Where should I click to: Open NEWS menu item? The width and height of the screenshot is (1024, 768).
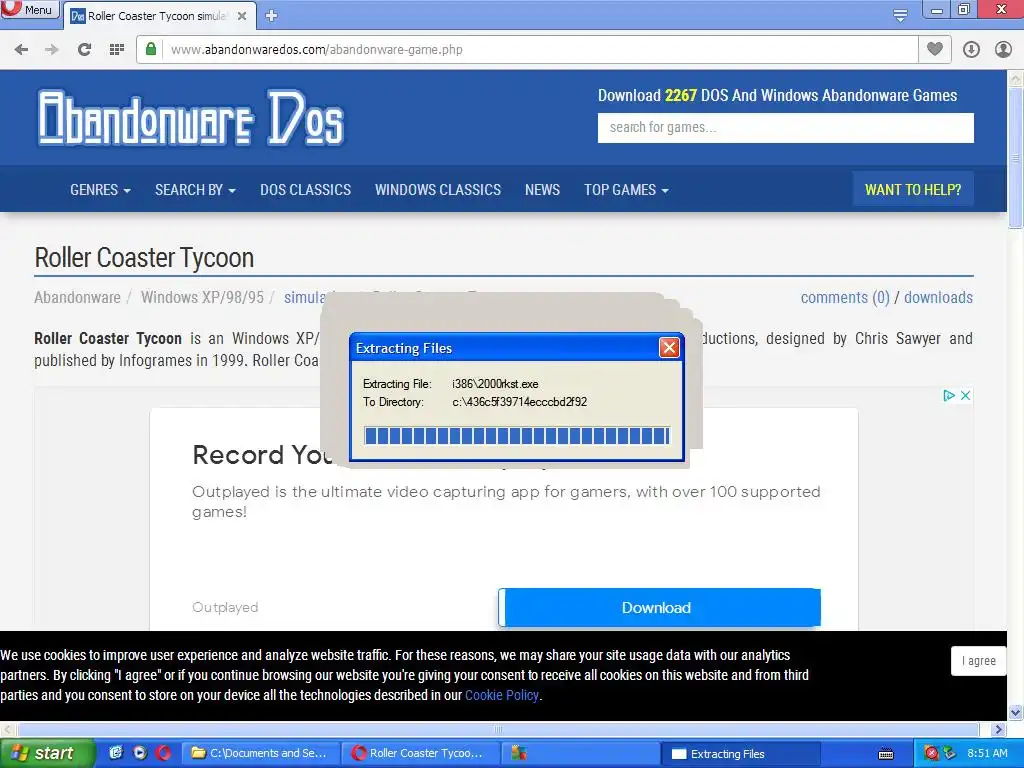click(542, 190)
